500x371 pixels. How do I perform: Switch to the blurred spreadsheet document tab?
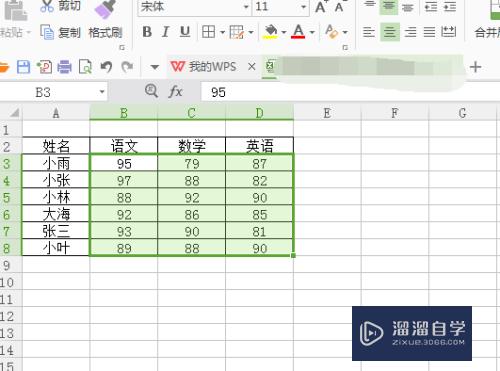(x=362, y=67)
